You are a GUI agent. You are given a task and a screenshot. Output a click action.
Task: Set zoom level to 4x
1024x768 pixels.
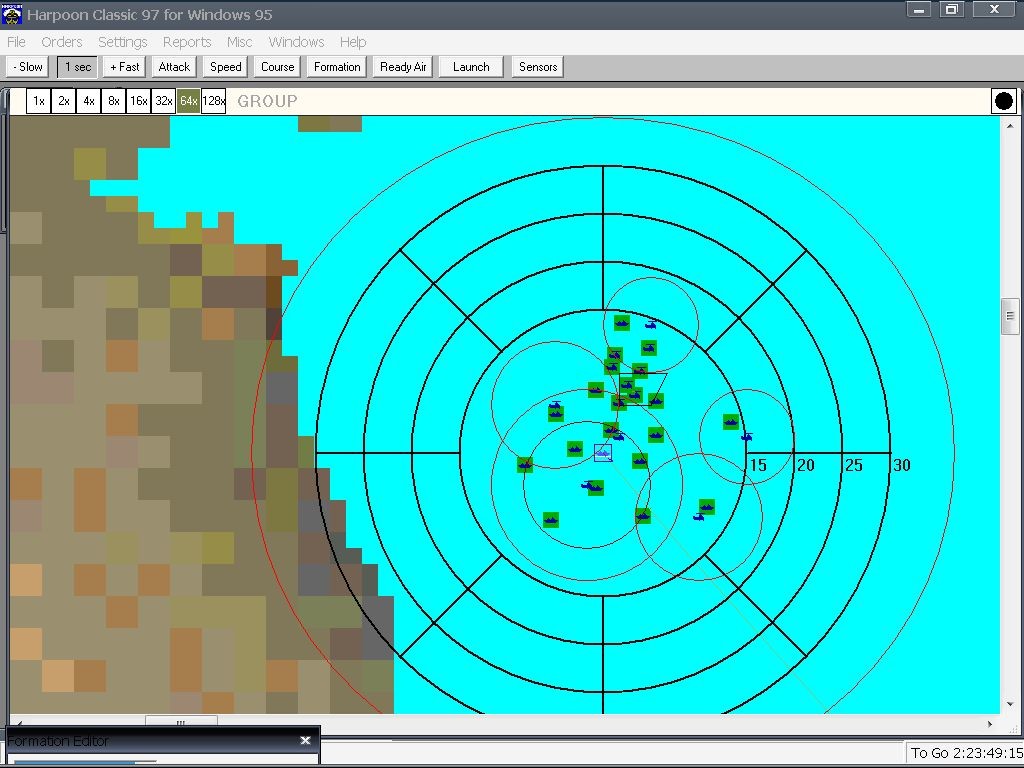tap(88, 101)
